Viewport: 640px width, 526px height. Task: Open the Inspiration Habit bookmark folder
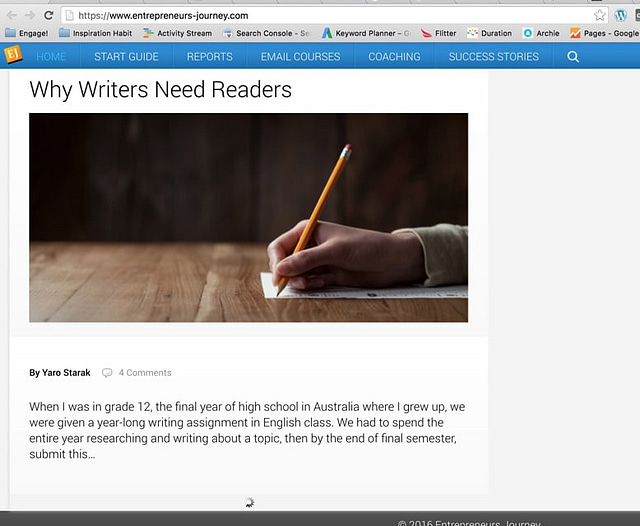95,33
